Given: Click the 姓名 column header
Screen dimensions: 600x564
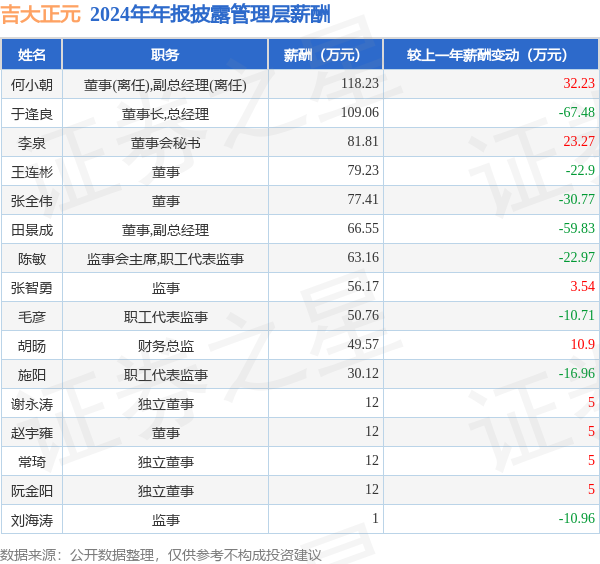Looking at the screenshot, I should [x=32, y=55].
